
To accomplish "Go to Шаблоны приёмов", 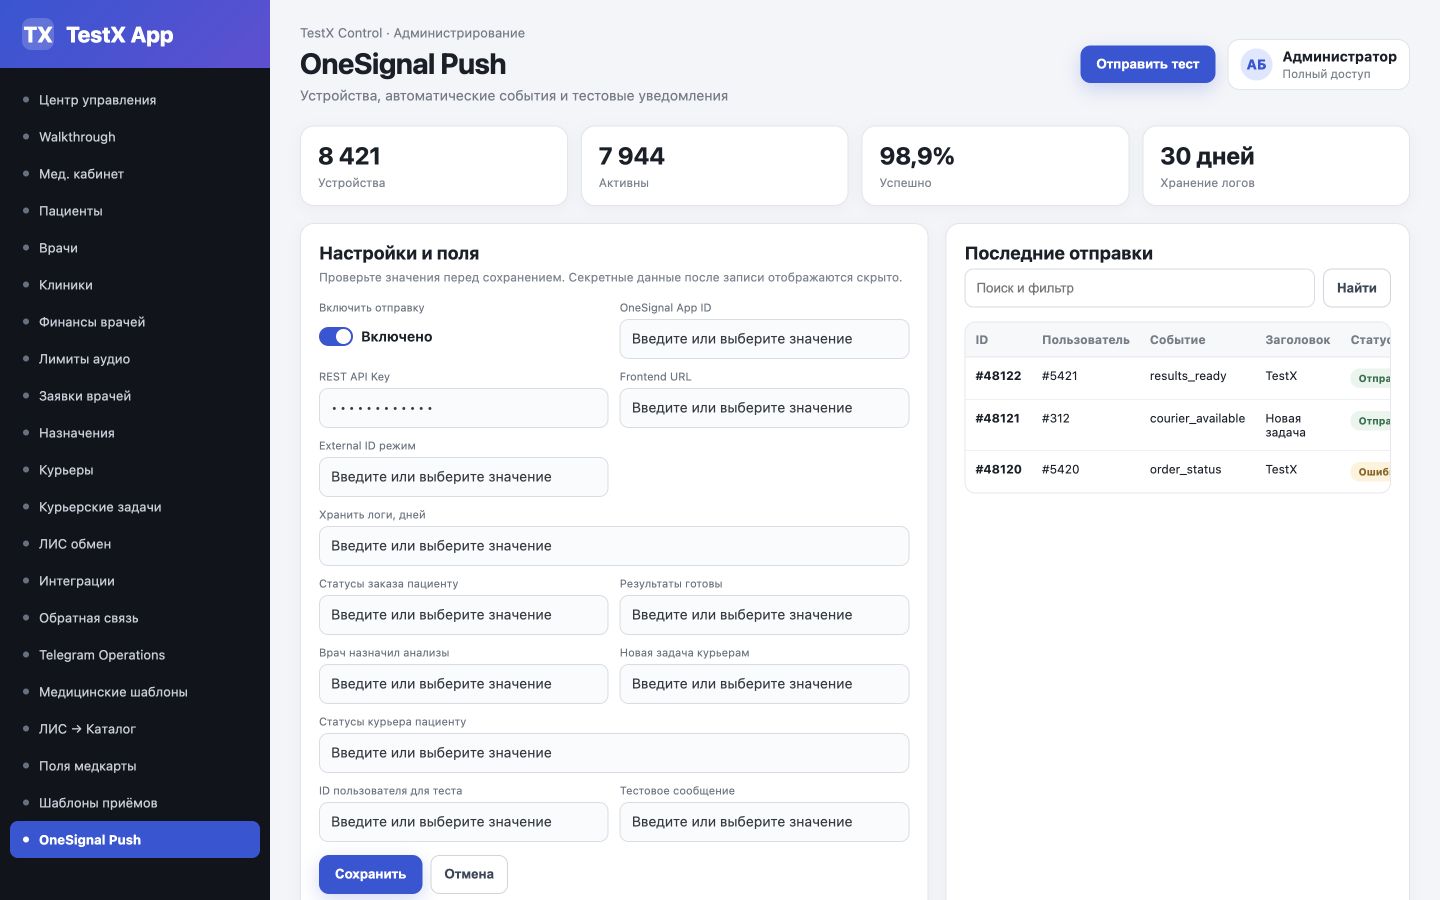I will (135, 803).
